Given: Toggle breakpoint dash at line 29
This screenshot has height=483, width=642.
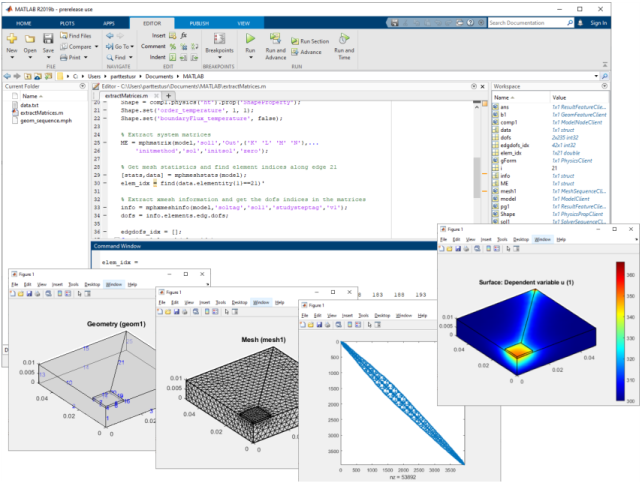Looking at the screenshot, I should point(105,175).
